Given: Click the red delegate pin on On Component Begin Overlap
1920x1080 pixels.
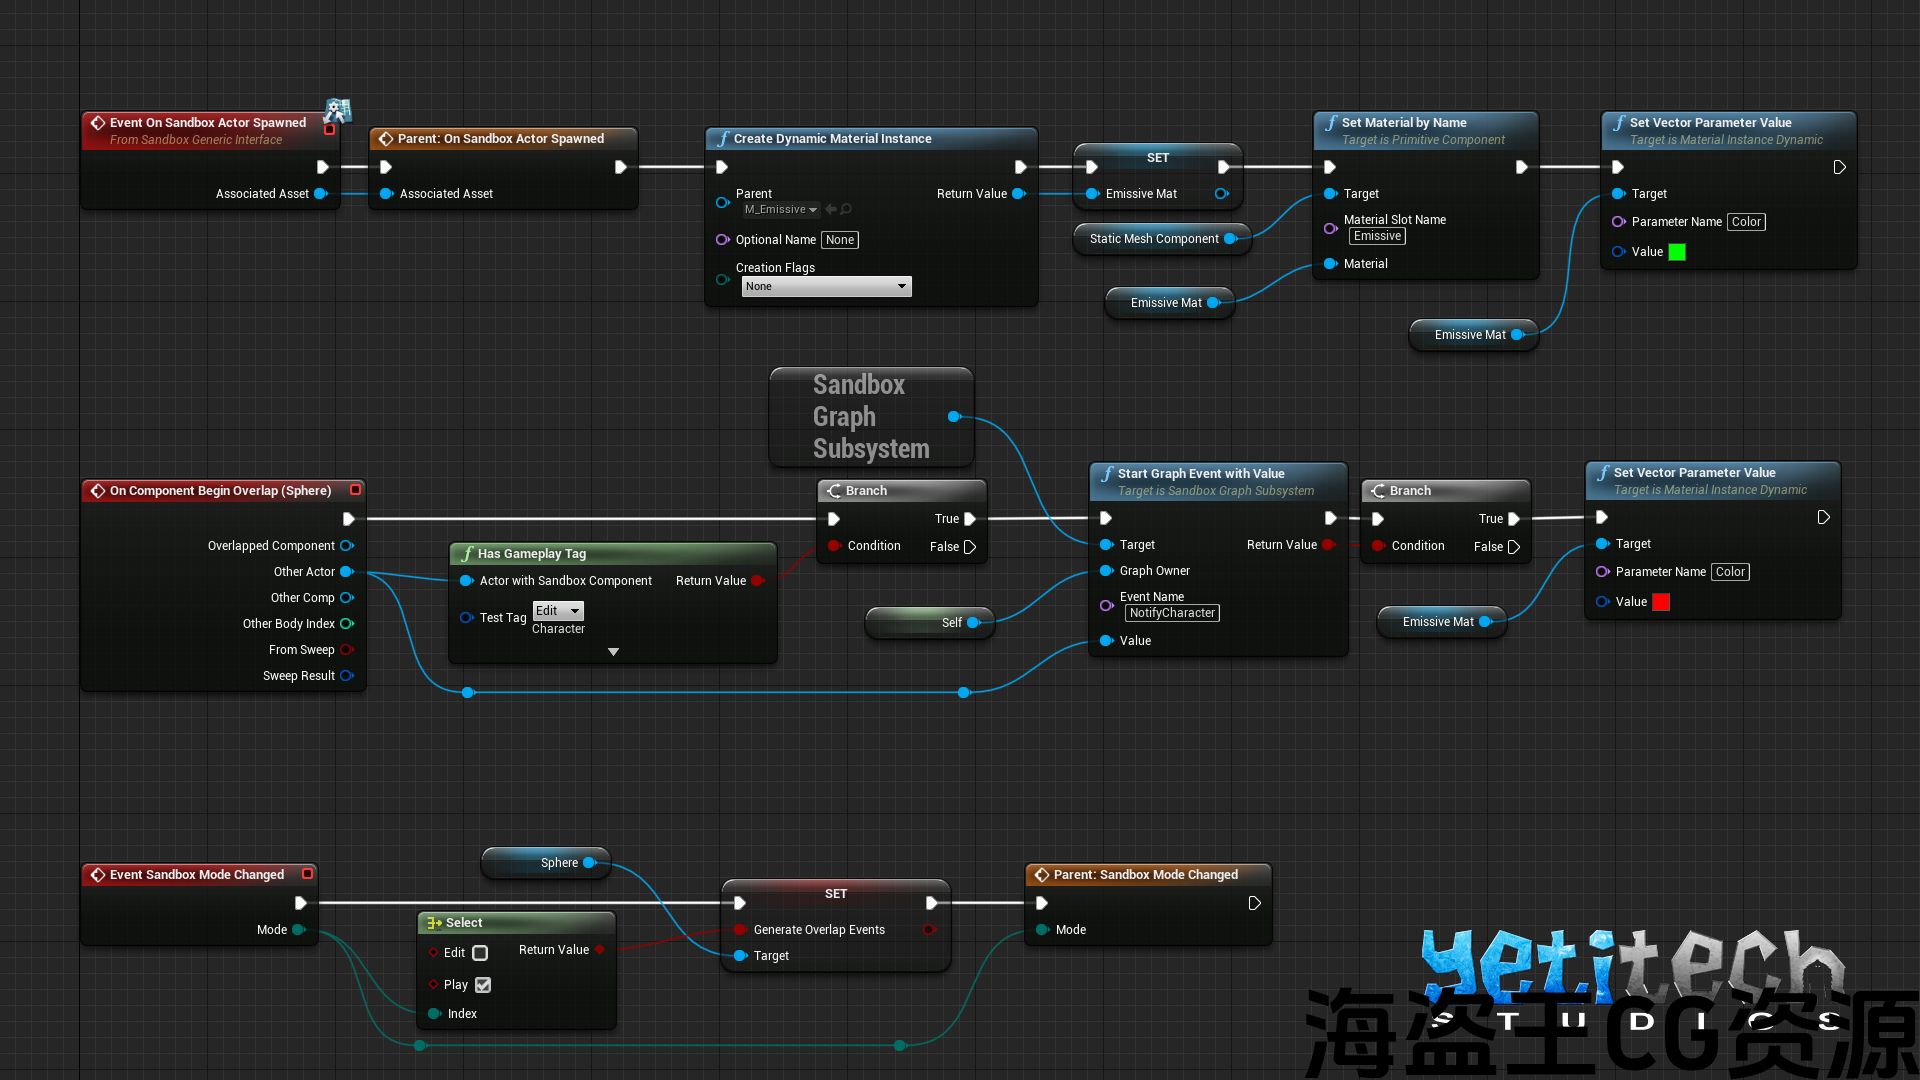Looking at the screenshot, I should coord(355,490).
